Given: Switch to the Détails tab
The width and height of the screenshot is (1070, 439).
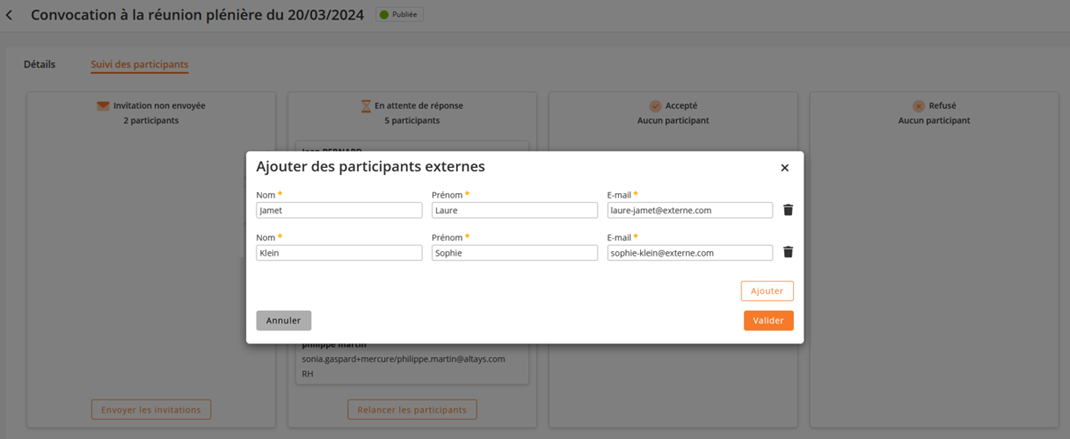Looking at the screenshot, I should click(40, 64).
